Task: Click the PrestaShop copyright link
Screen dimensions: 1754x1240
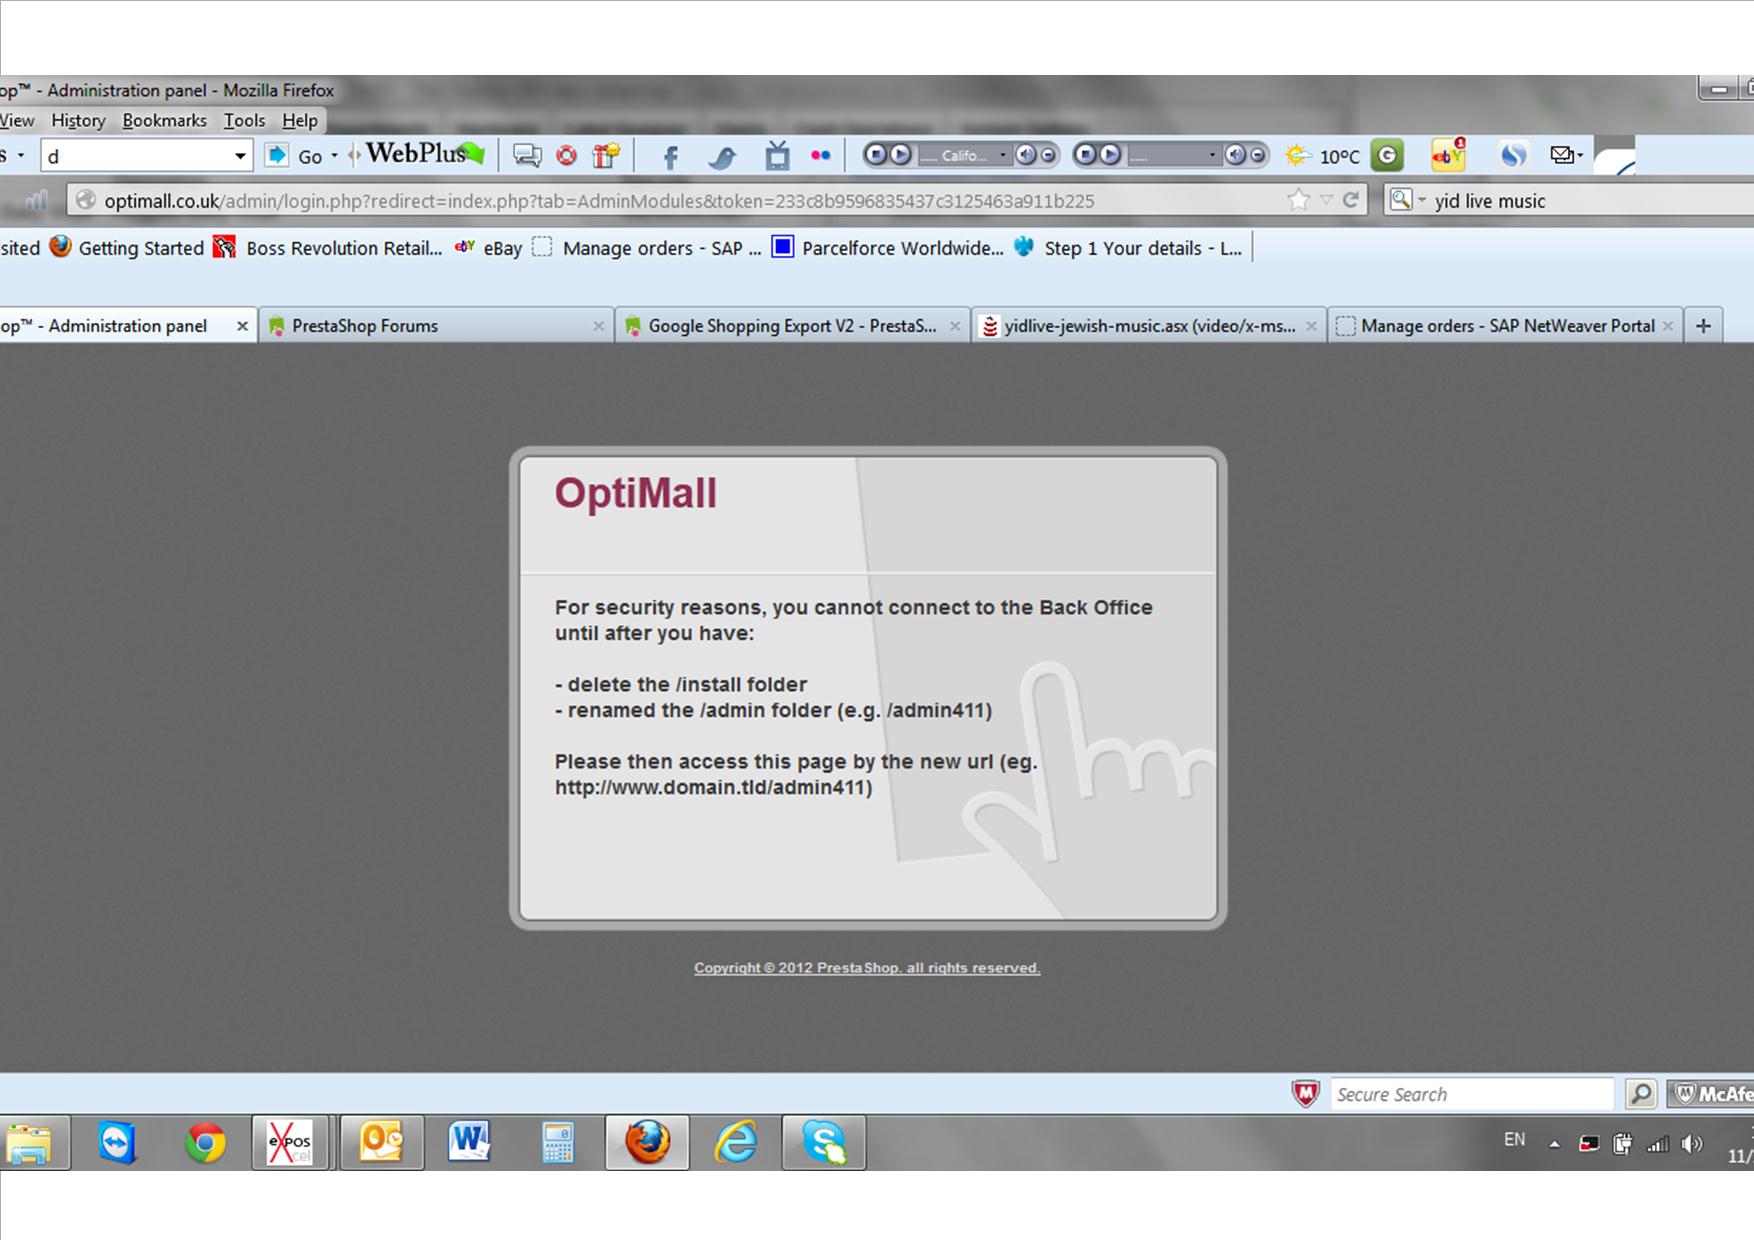Action: point(867,968)
